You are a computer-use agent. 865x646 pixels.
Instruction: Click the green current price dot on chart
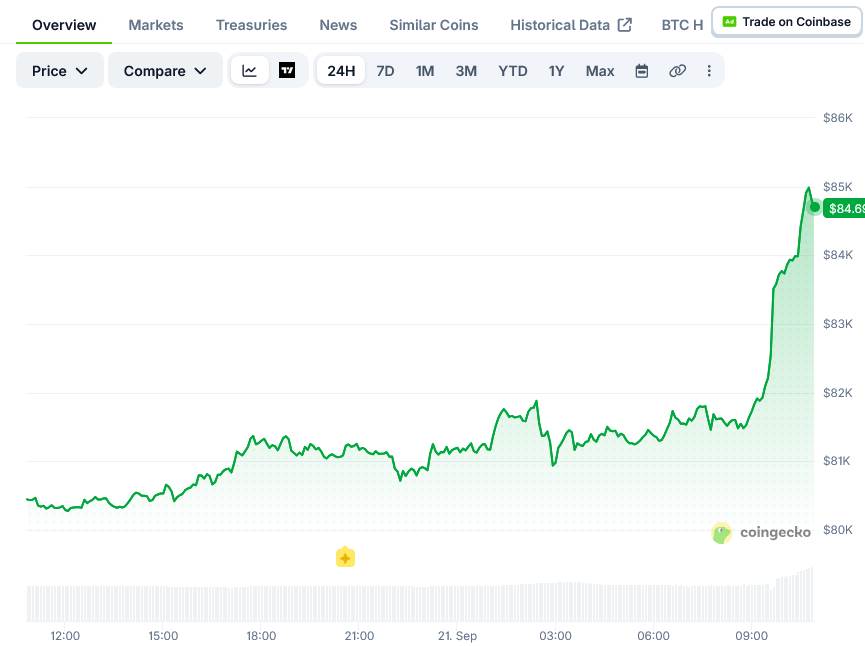pos(814,207)
